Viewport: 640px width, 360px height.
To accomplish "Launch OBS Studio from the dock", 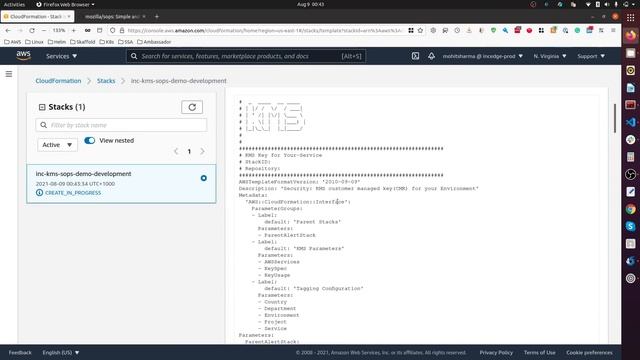I will pyautogui.click(x=631, y=174).
